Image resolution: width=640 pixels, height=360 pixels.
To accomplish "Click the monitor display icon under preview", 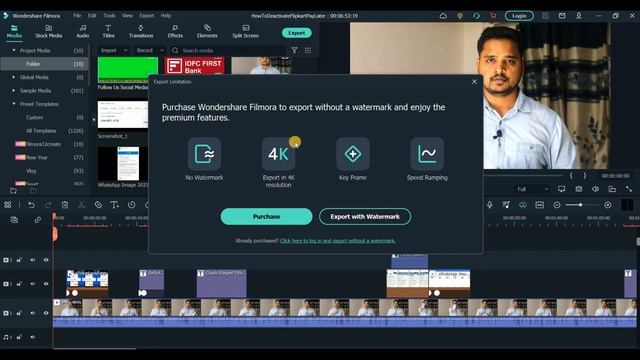I will point(562,189).
